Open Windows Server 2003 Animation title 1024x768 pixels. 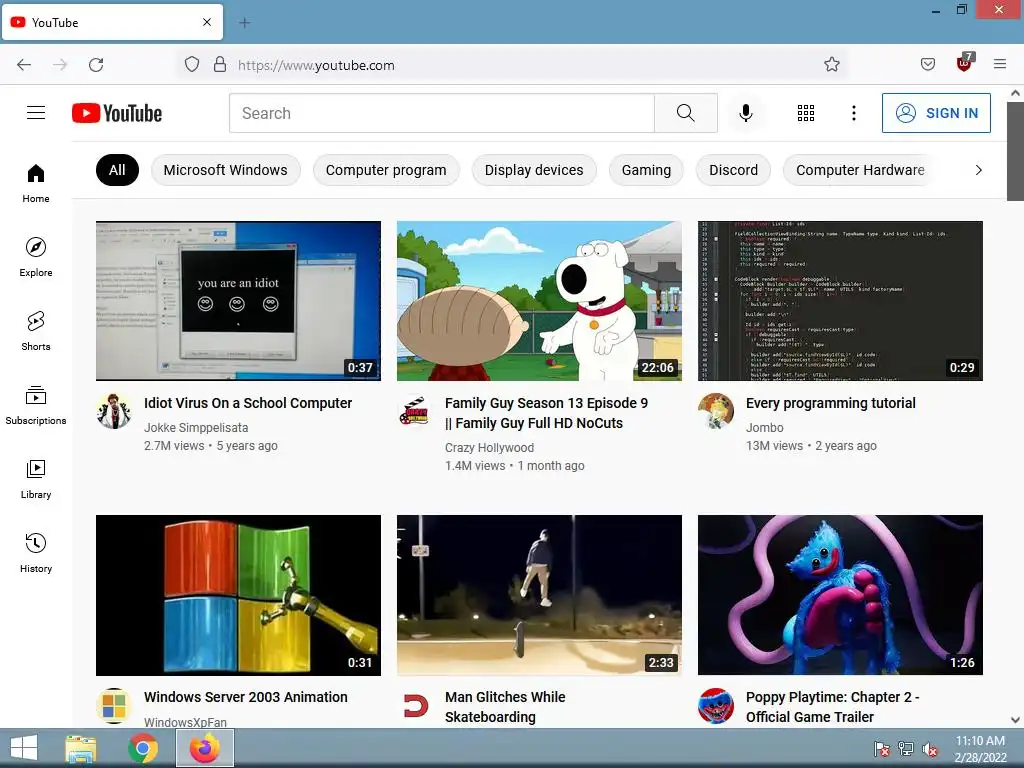(x=246, y=697)
